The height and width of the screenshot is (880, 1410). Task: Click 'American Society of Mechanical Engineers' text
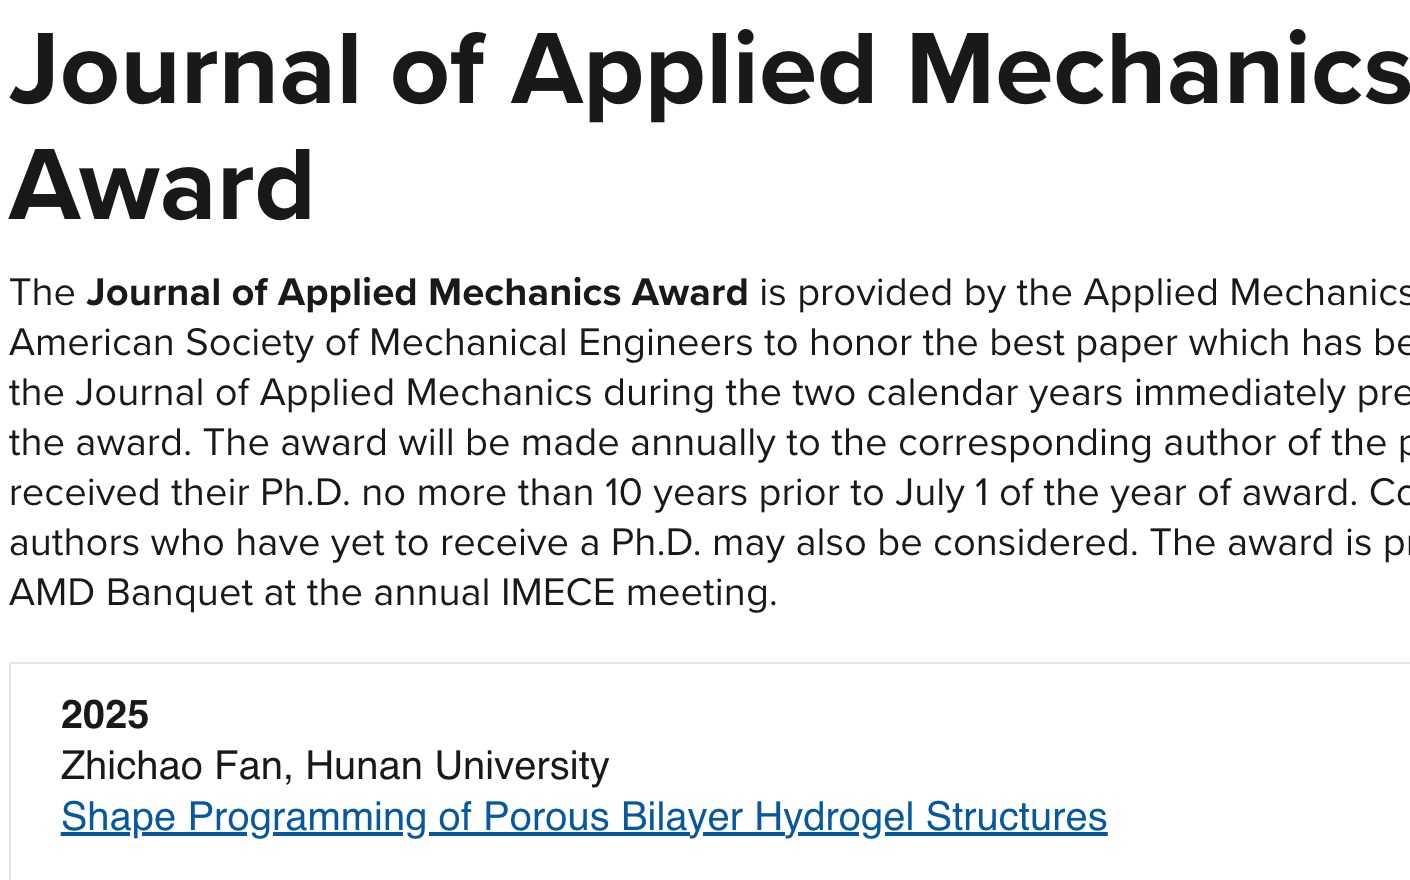coord(380,343)
